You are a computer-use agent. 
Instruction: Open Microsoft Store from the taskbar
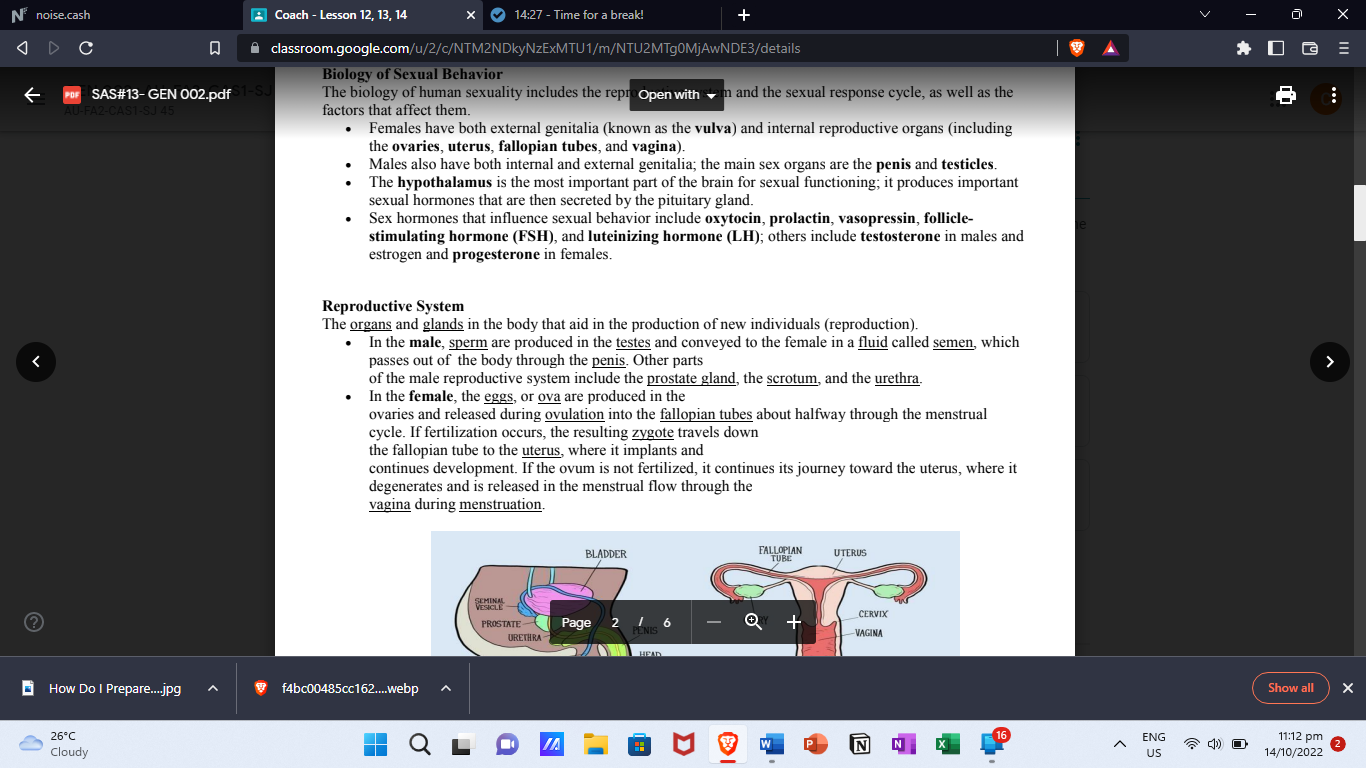[x=640, y=744]
